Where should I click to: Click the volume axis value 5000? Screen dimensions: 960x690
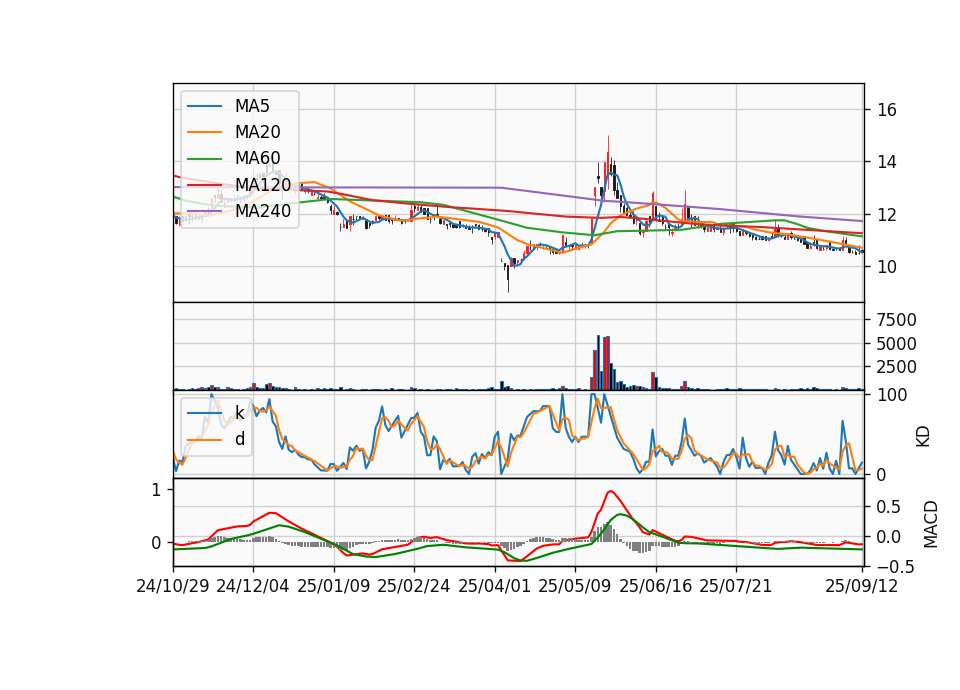896,343
